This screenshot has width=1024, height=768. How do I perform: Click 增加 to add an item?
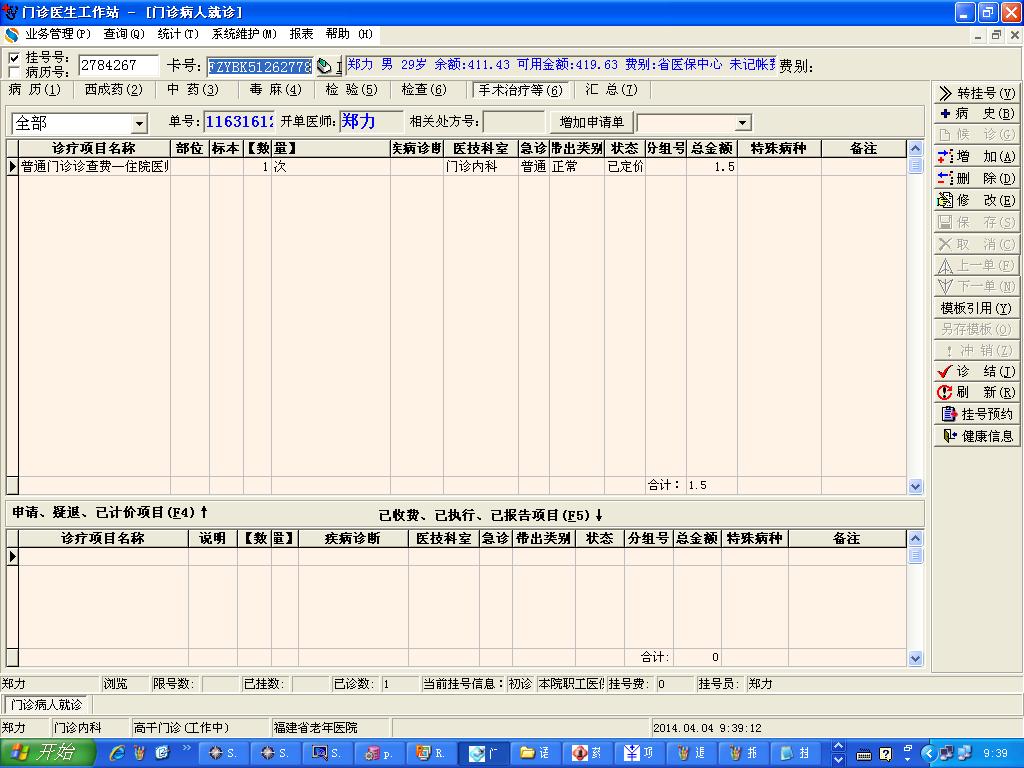pos(976,157)
